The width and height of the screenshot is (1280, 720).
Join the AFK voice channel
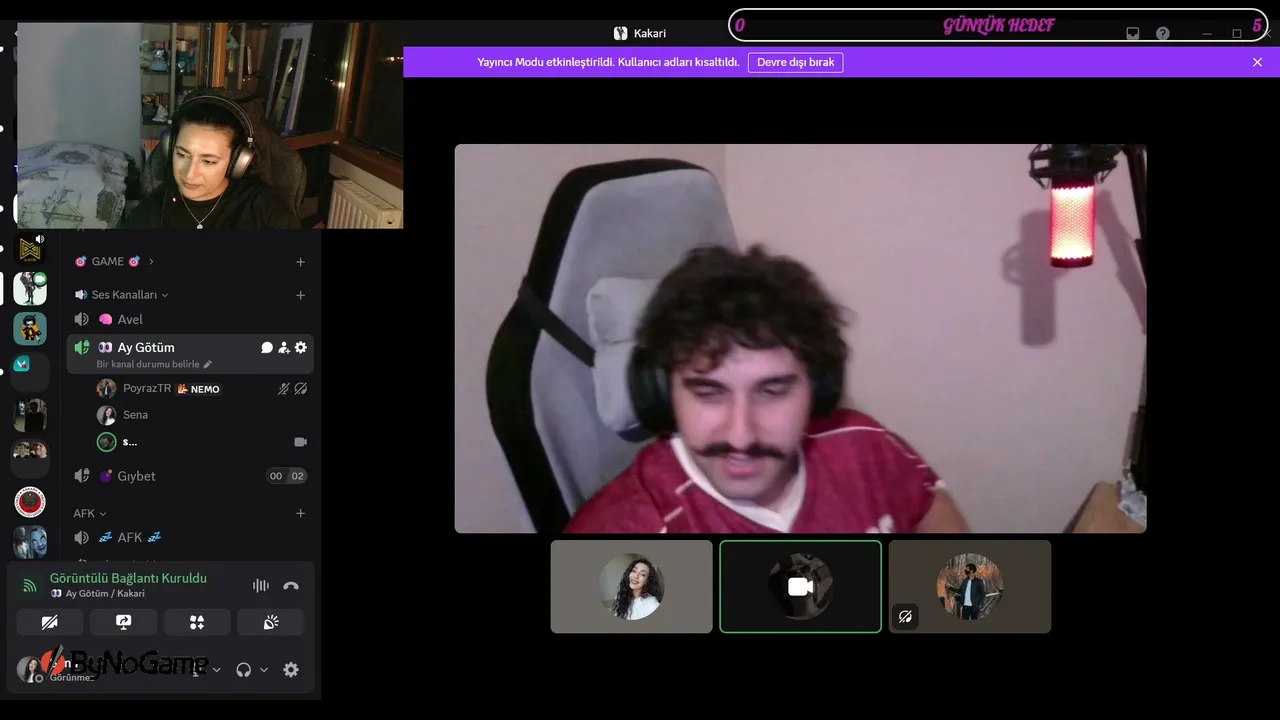190,537
